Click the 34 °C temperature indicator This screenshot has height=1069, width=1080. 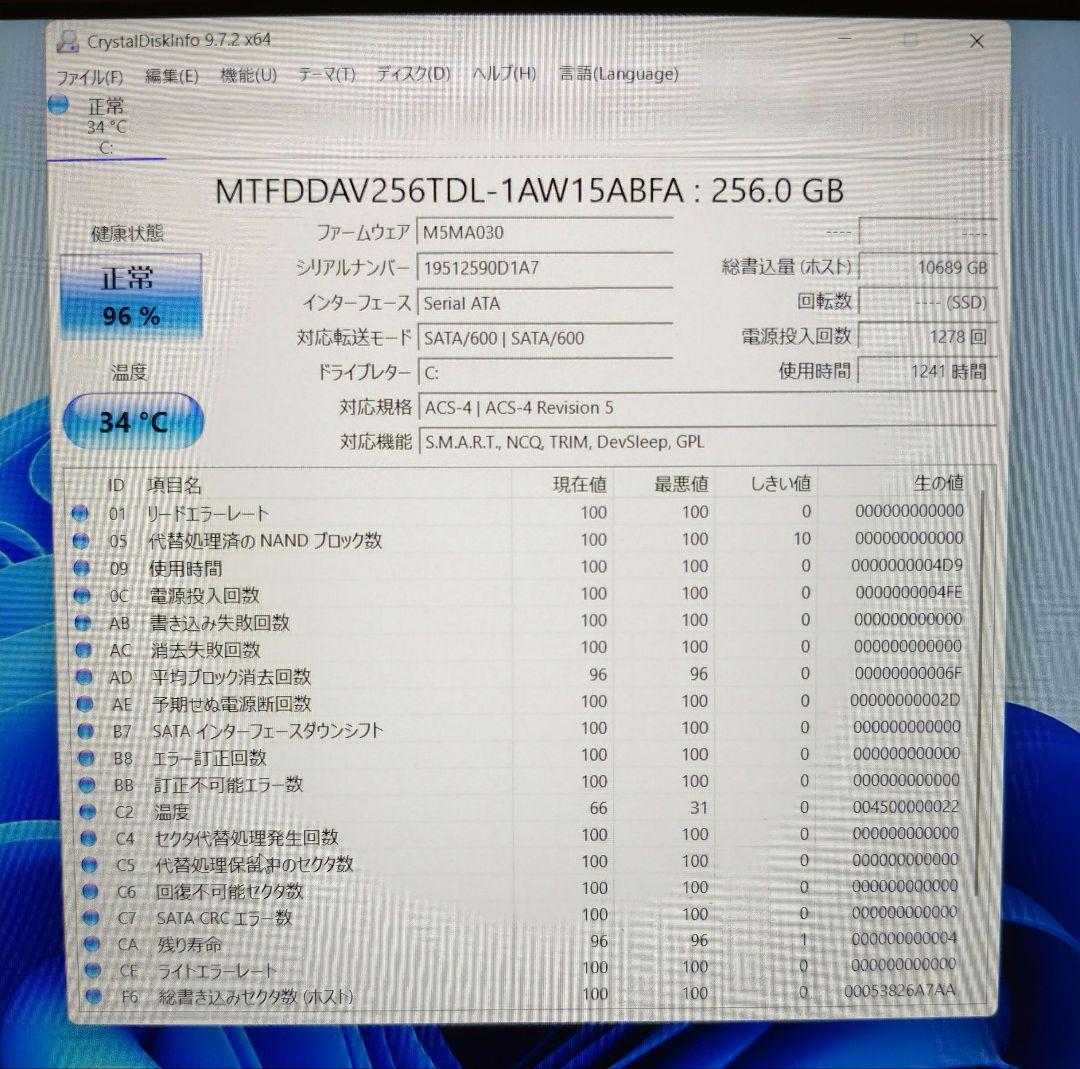click(131, 421)
